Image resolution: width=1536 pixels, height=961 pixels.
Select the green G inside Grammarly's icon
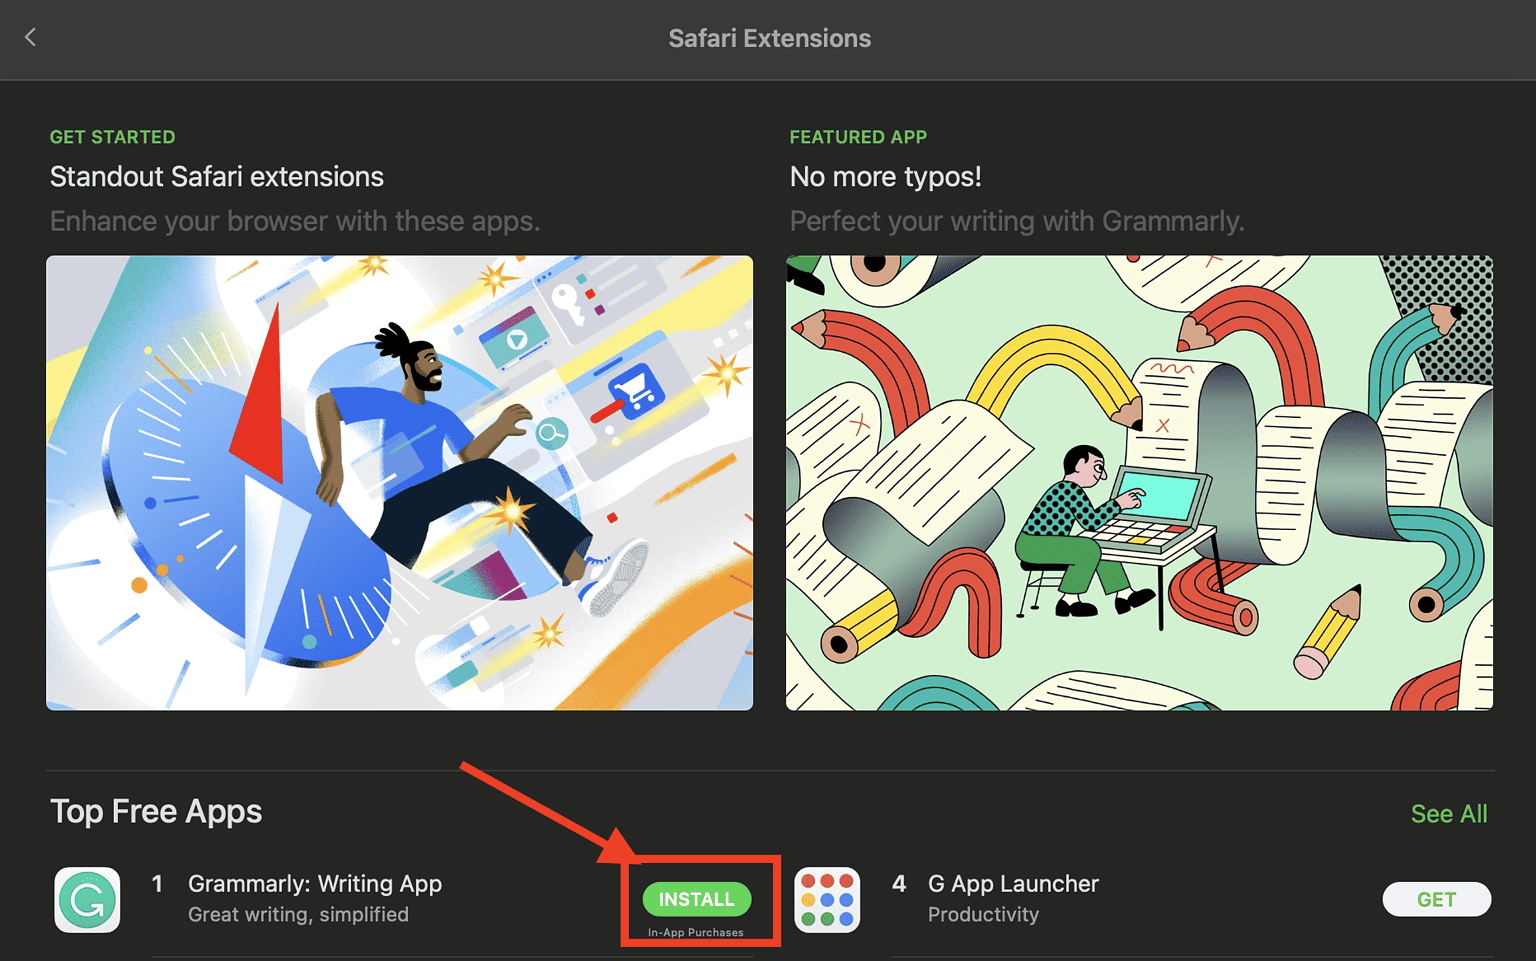coord(87,899)
